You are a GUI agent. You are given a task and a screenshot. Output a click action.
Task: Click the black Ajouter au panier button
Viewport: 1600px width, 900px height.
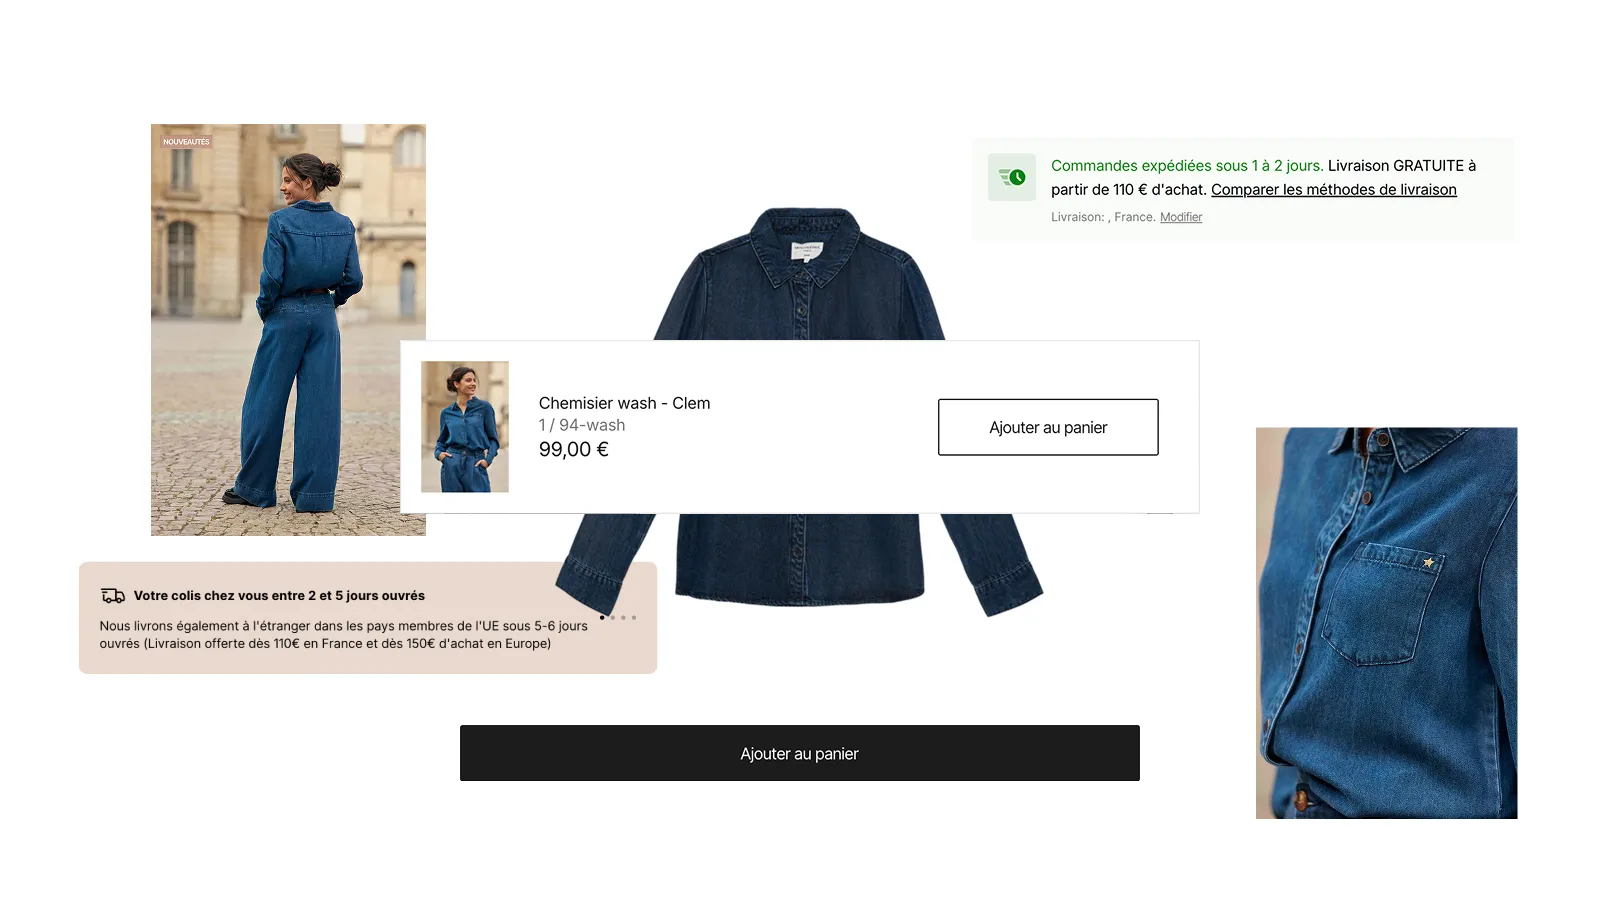click(x=800, y=753)
